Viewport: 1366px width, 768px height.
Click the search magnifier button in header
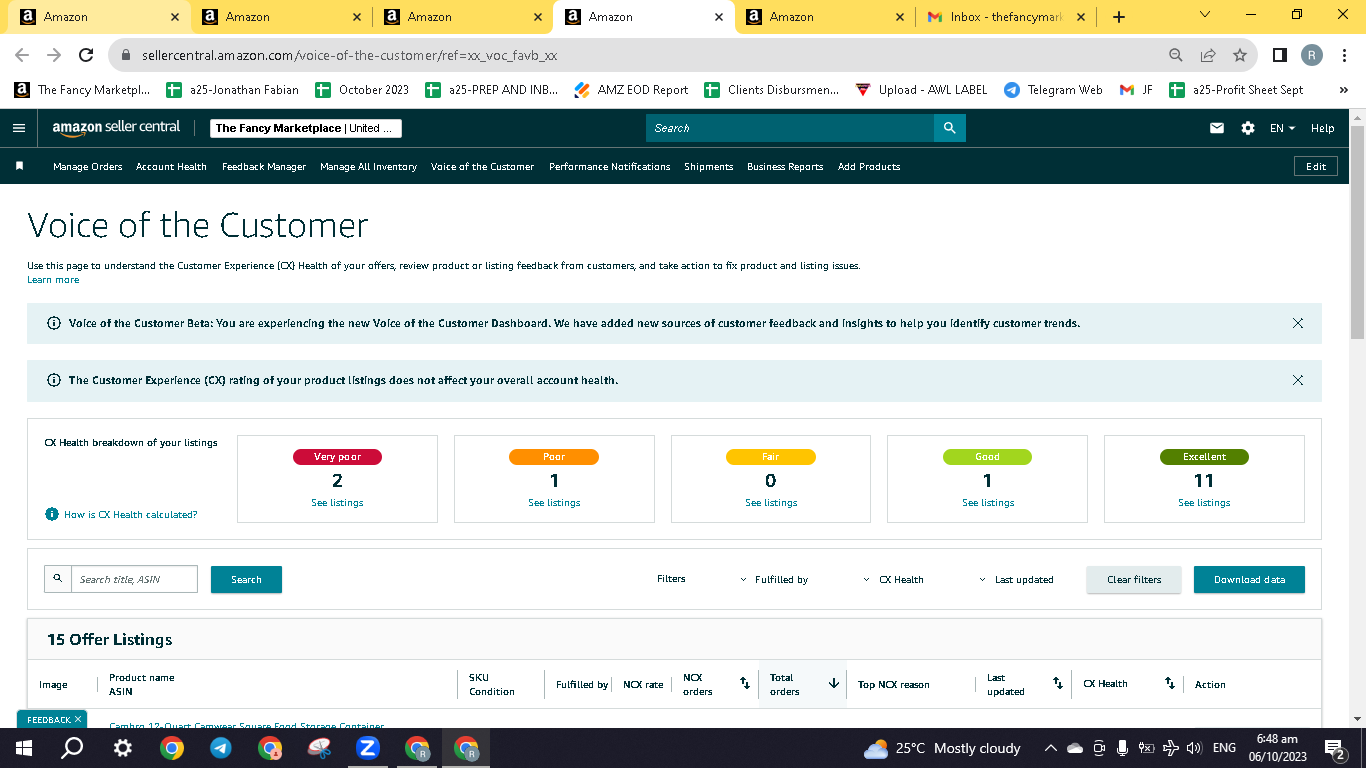tap(949, 128)
